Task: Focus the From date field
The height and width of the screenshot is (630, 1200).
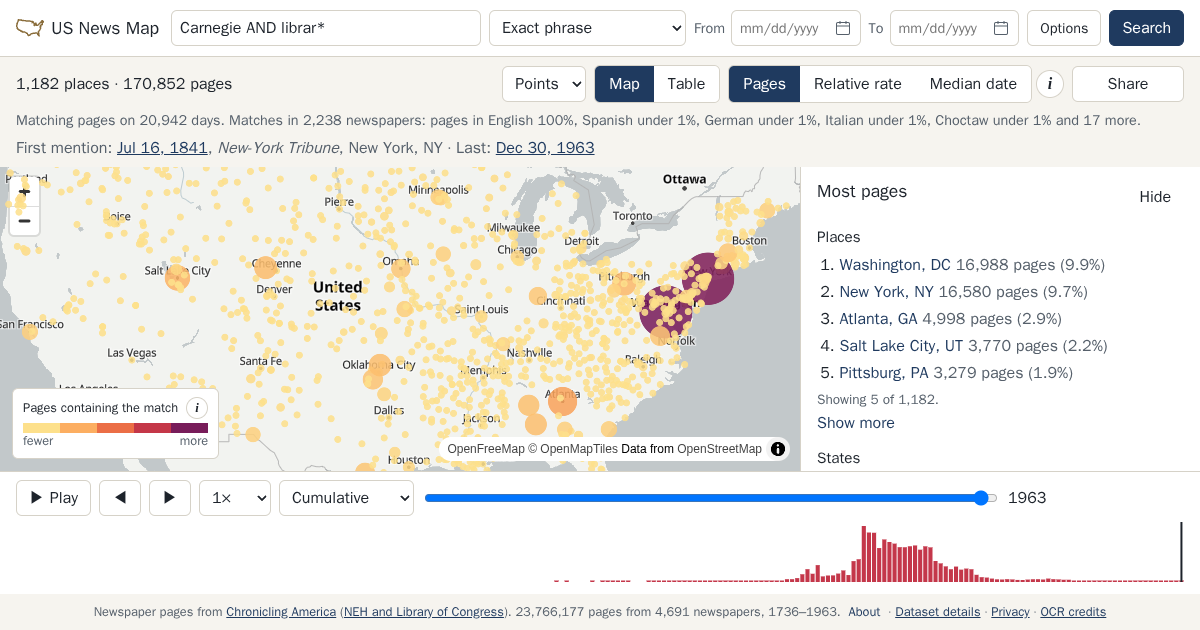Action: 796,28
